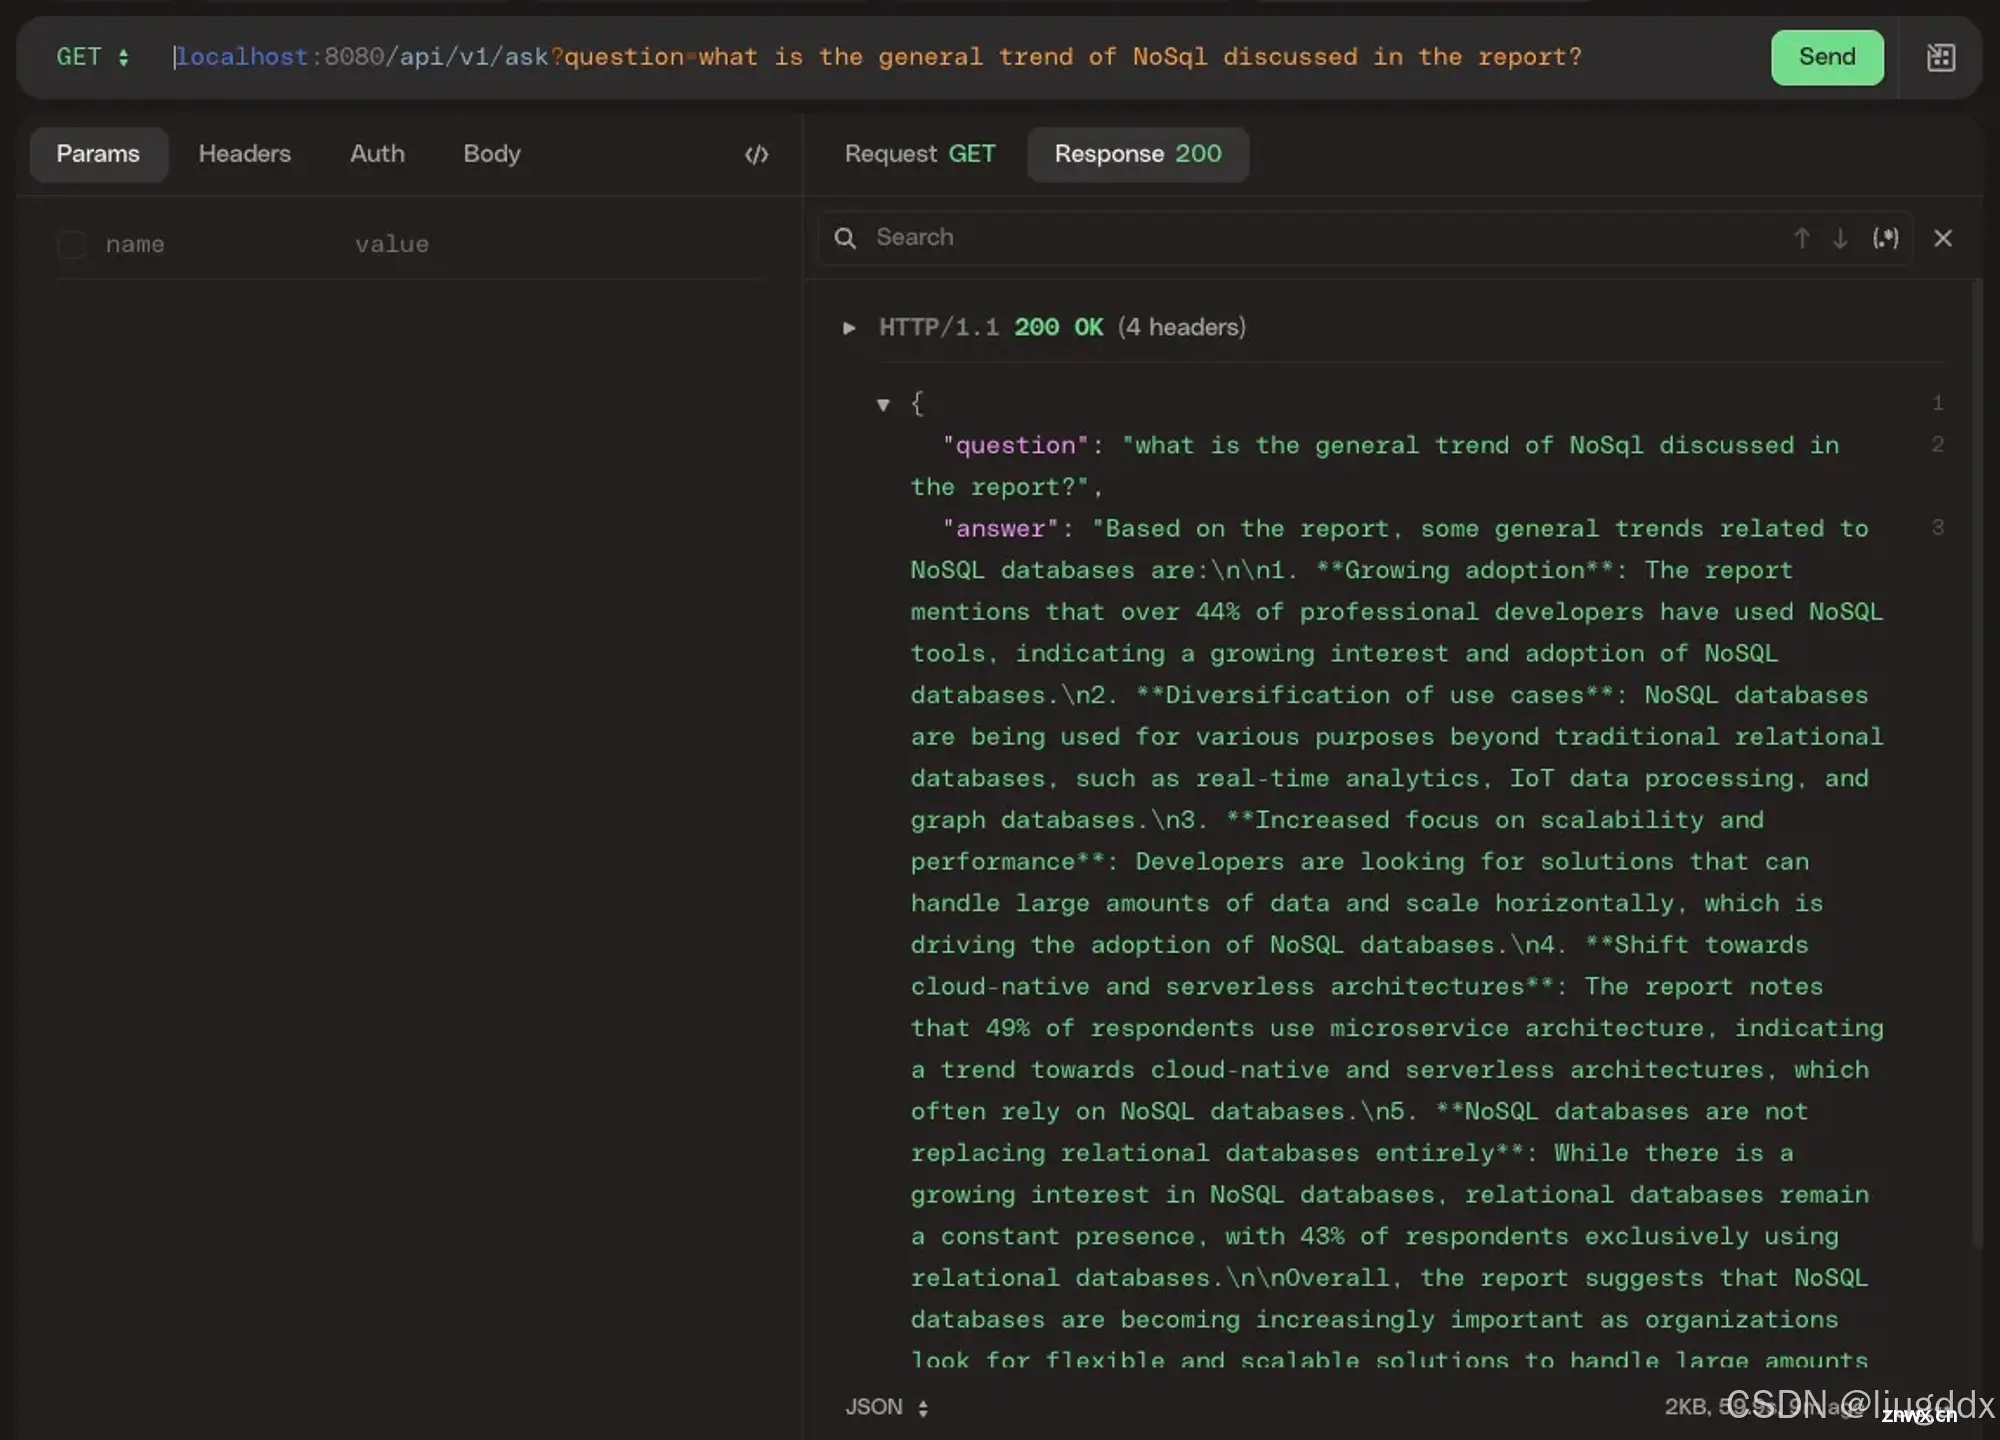Screen dimensions: 2000x1440
Task: Click the search magnifier icon
Action: [x=845, y=238]
